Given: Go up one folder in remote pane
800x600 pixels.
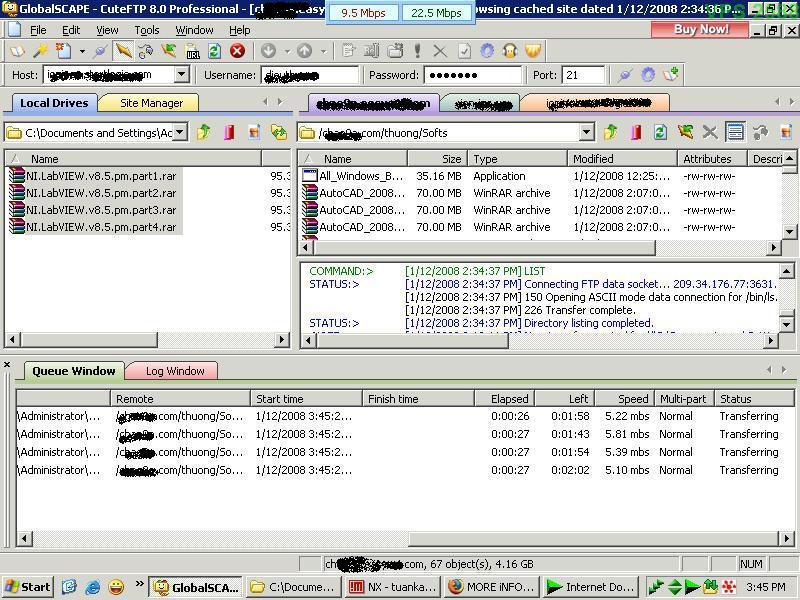Looking at the screenshot, I should point(610,133).
